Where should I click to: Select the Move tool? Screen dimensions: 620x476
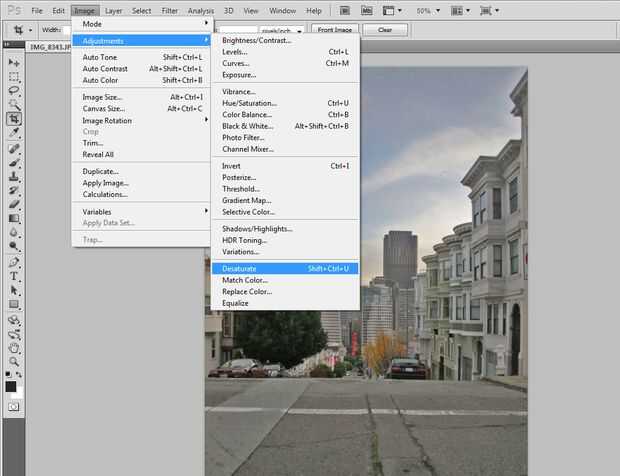[14, 62]
